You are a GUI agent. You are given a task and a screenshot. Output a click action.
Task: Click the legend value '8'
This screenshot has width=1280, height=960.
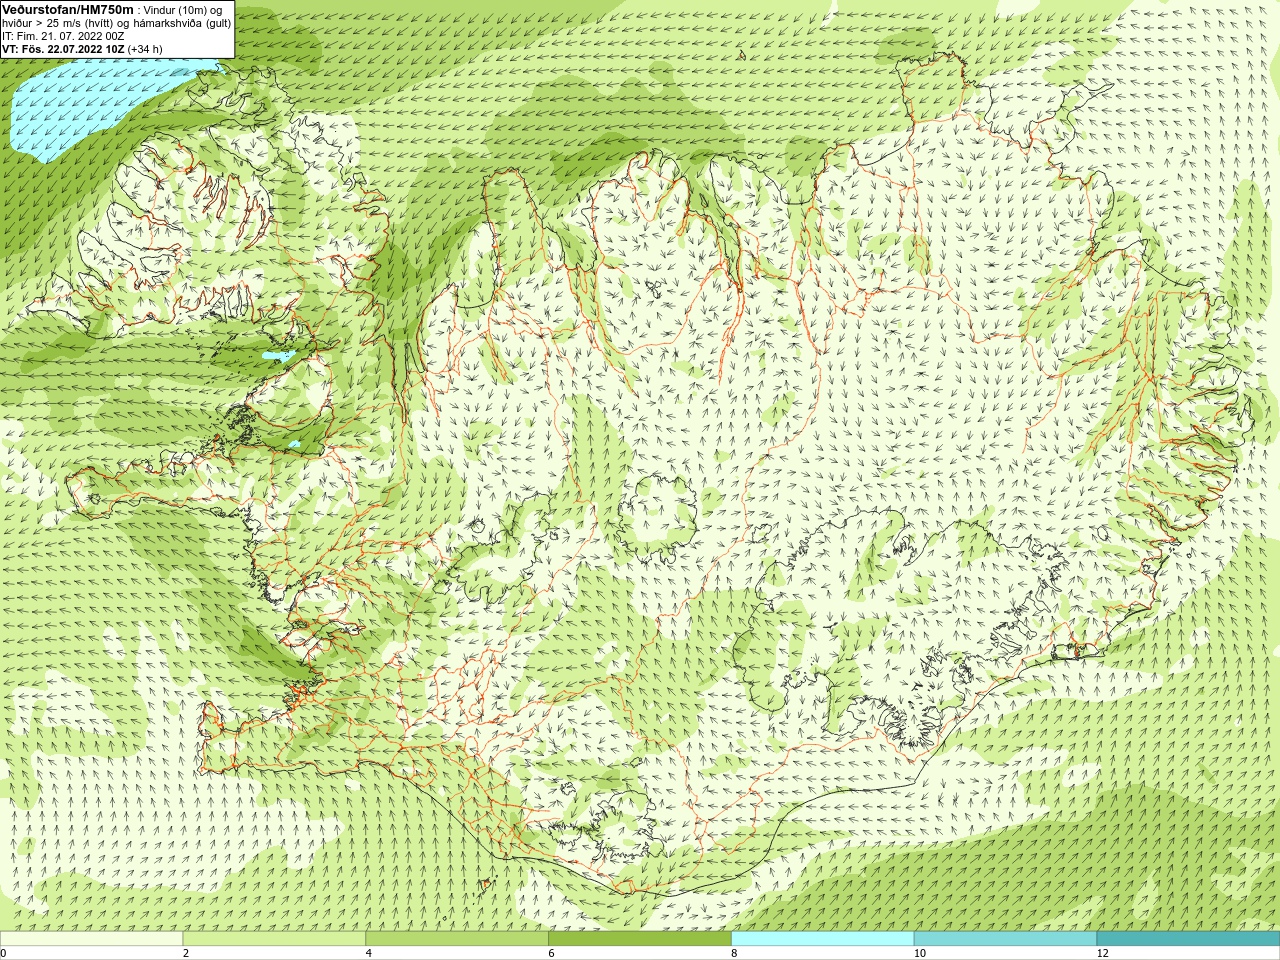[735, 953]
